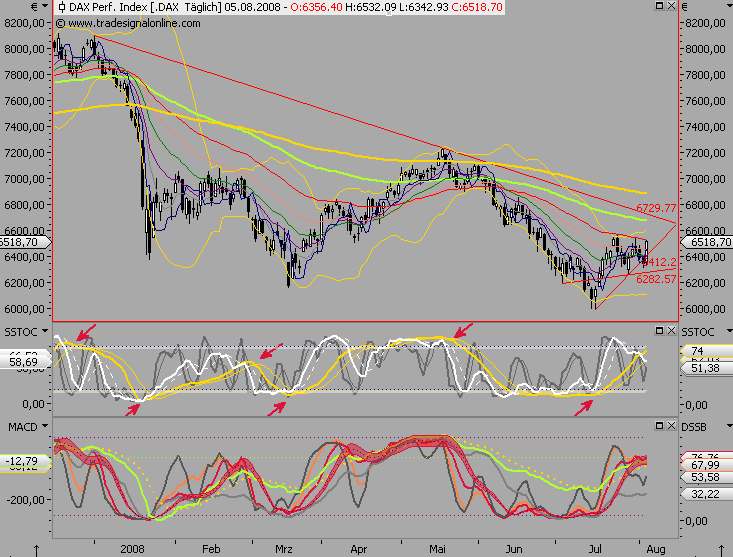Click the C:6518.70 close value in header
Viewport: 733px width, 557px height.
[476, 7]
